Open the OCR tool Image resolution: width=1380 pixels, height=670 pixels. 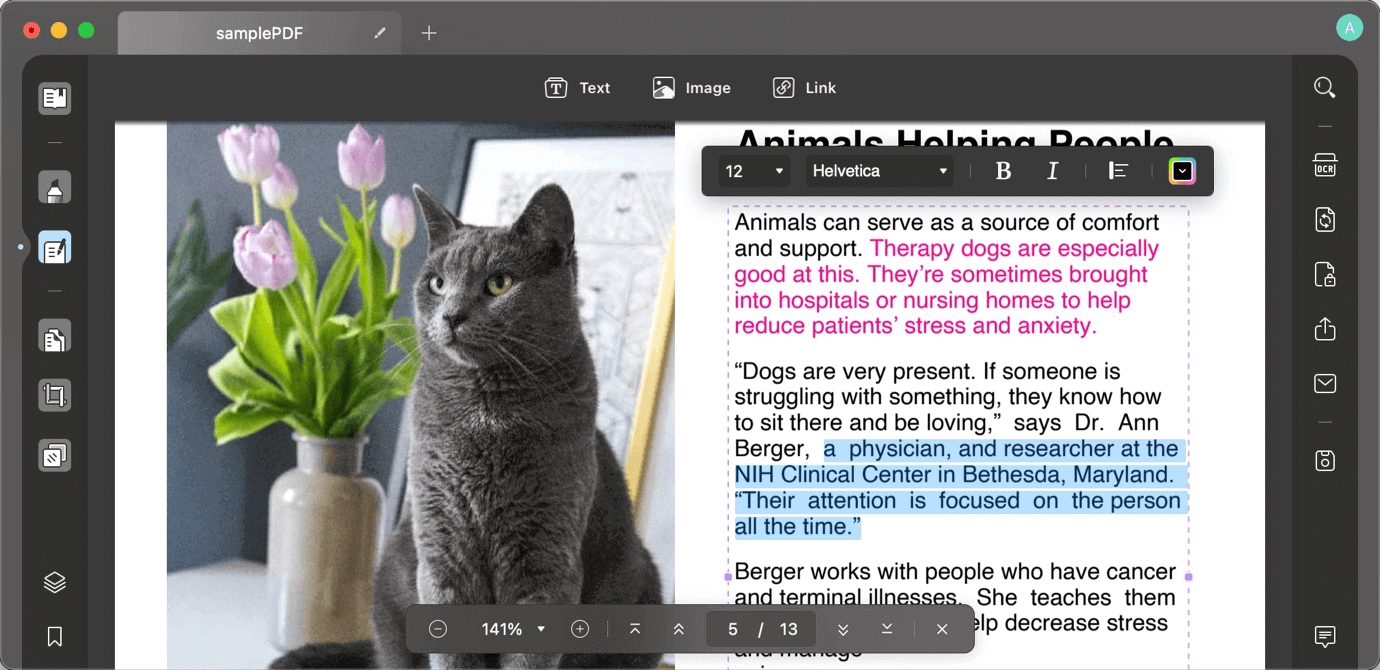click(1324, 166)
